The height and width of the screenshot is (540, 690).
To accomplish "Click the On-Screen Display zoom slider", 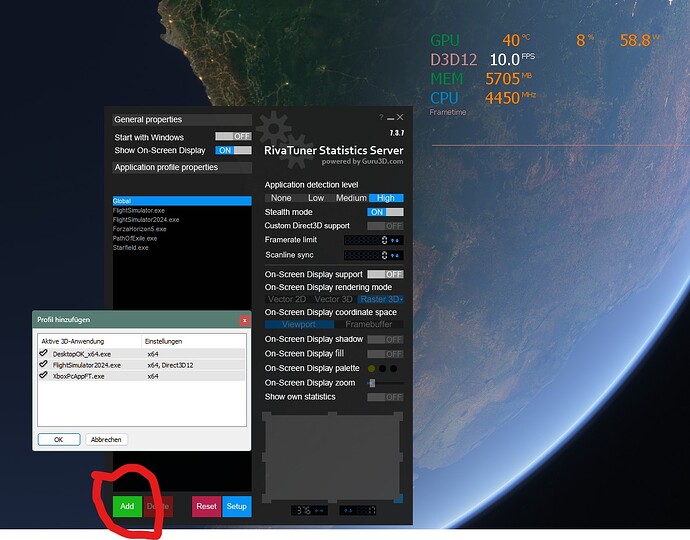I will (x=385, y=383).
